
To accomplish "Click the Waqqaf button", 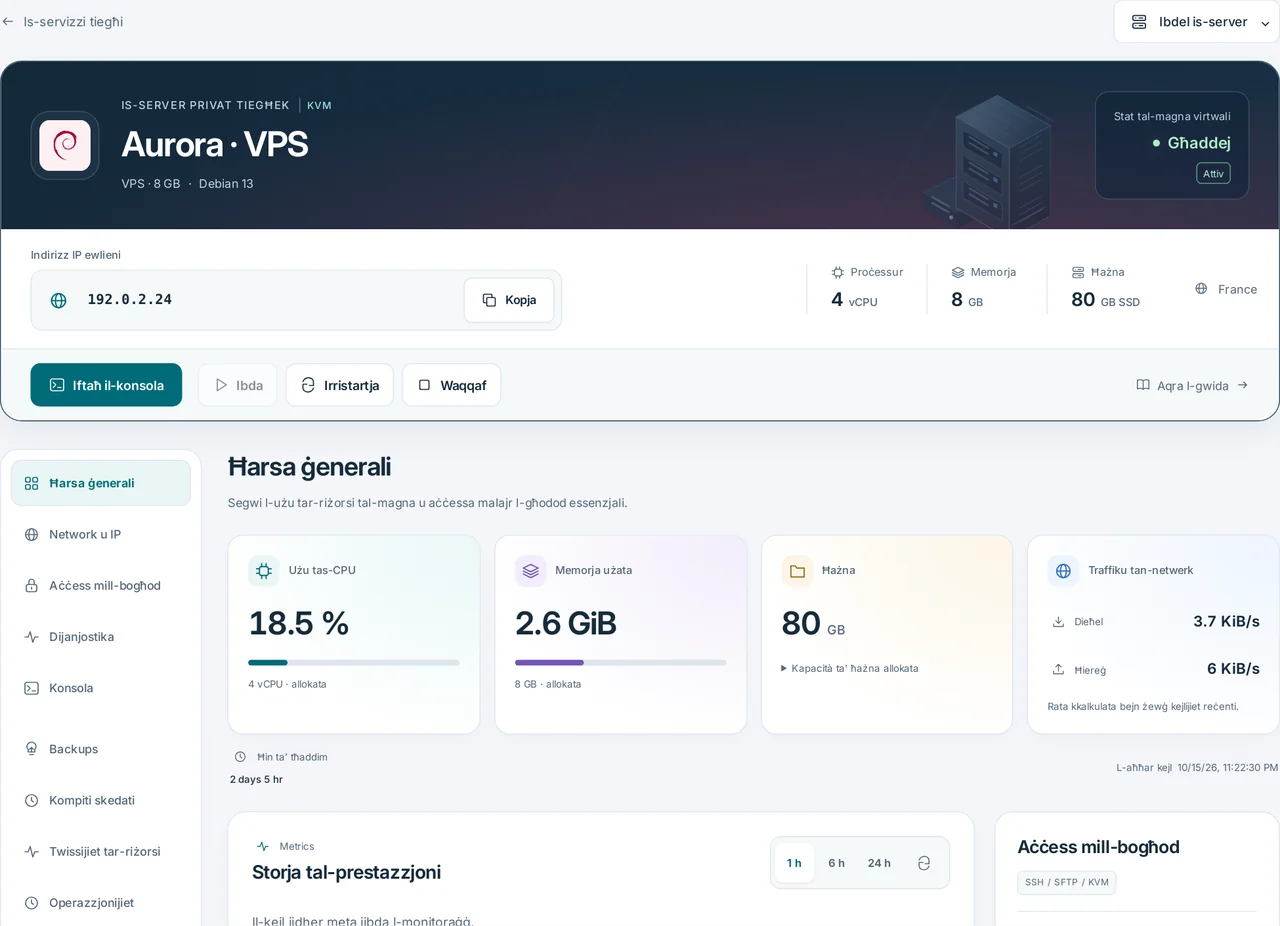I will point(452,385).
